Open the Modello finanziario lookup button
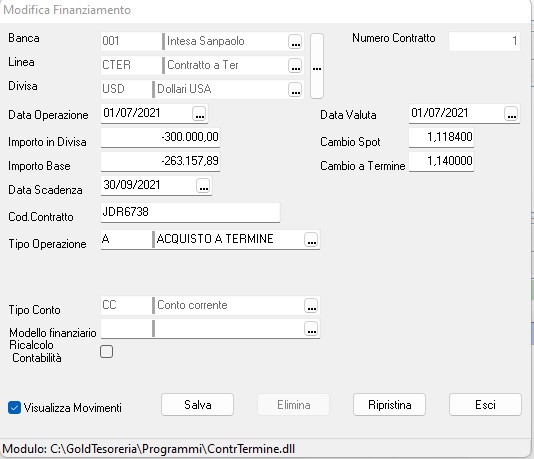Screen dimensions: 534x459 pyautogui.click(x=311, y=329)
